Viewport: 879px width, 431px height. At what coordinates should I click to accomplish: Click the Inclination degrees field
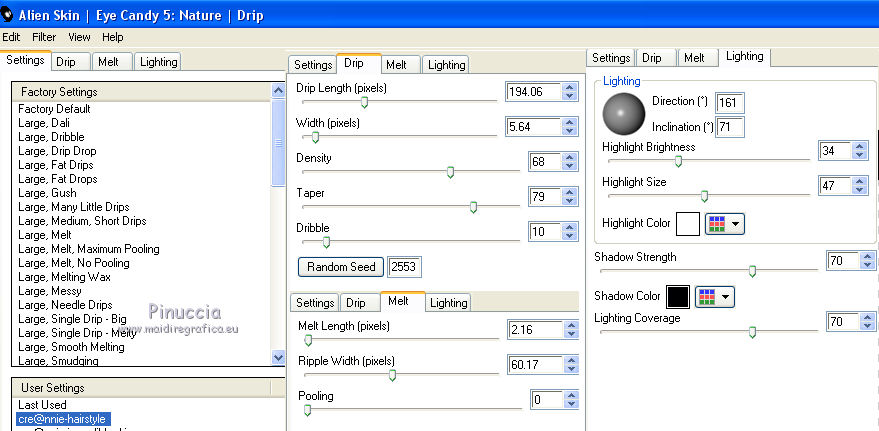coord(730,127)
